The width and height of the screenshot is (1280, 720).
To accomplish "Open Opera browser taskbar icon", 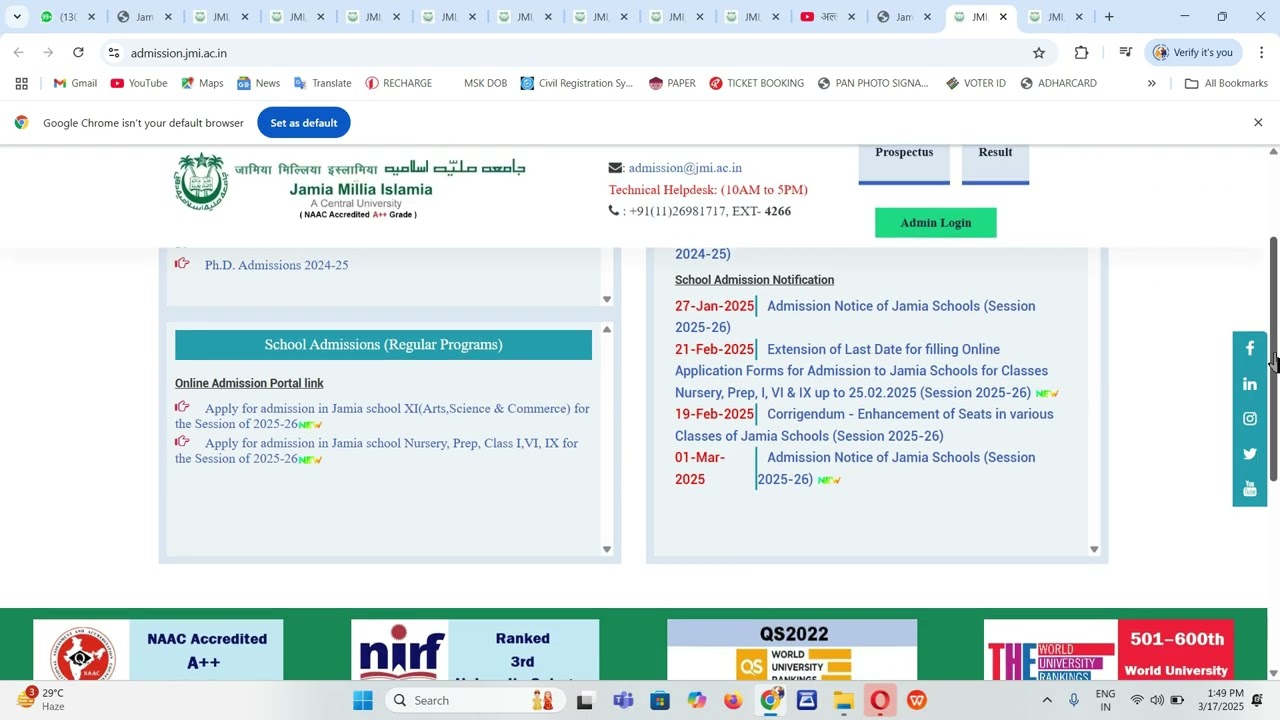I will [x=880, y=700].
